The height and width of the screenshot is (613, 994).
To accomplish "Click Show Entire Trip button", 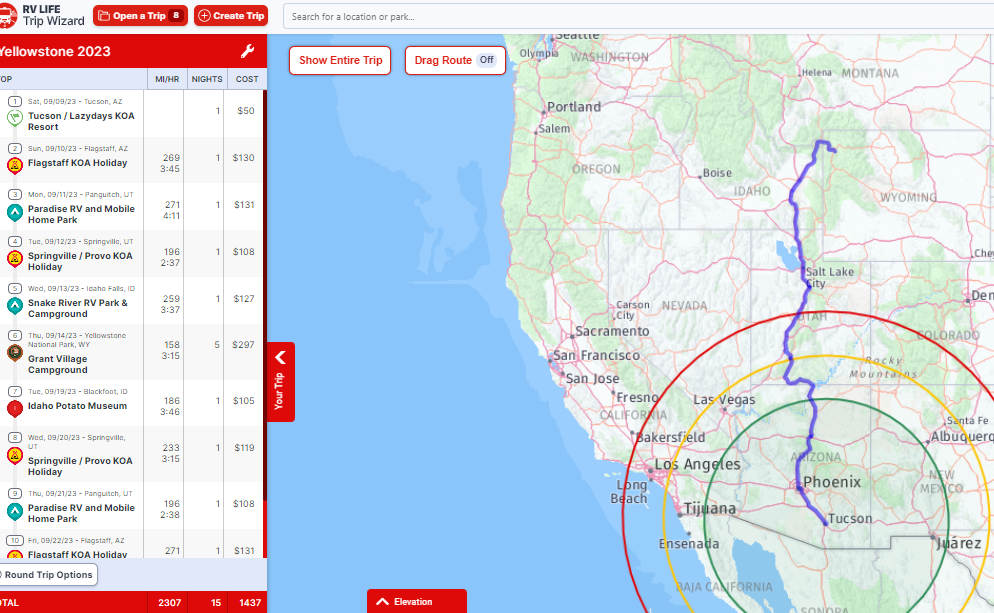I will click(x=340, y=60).
